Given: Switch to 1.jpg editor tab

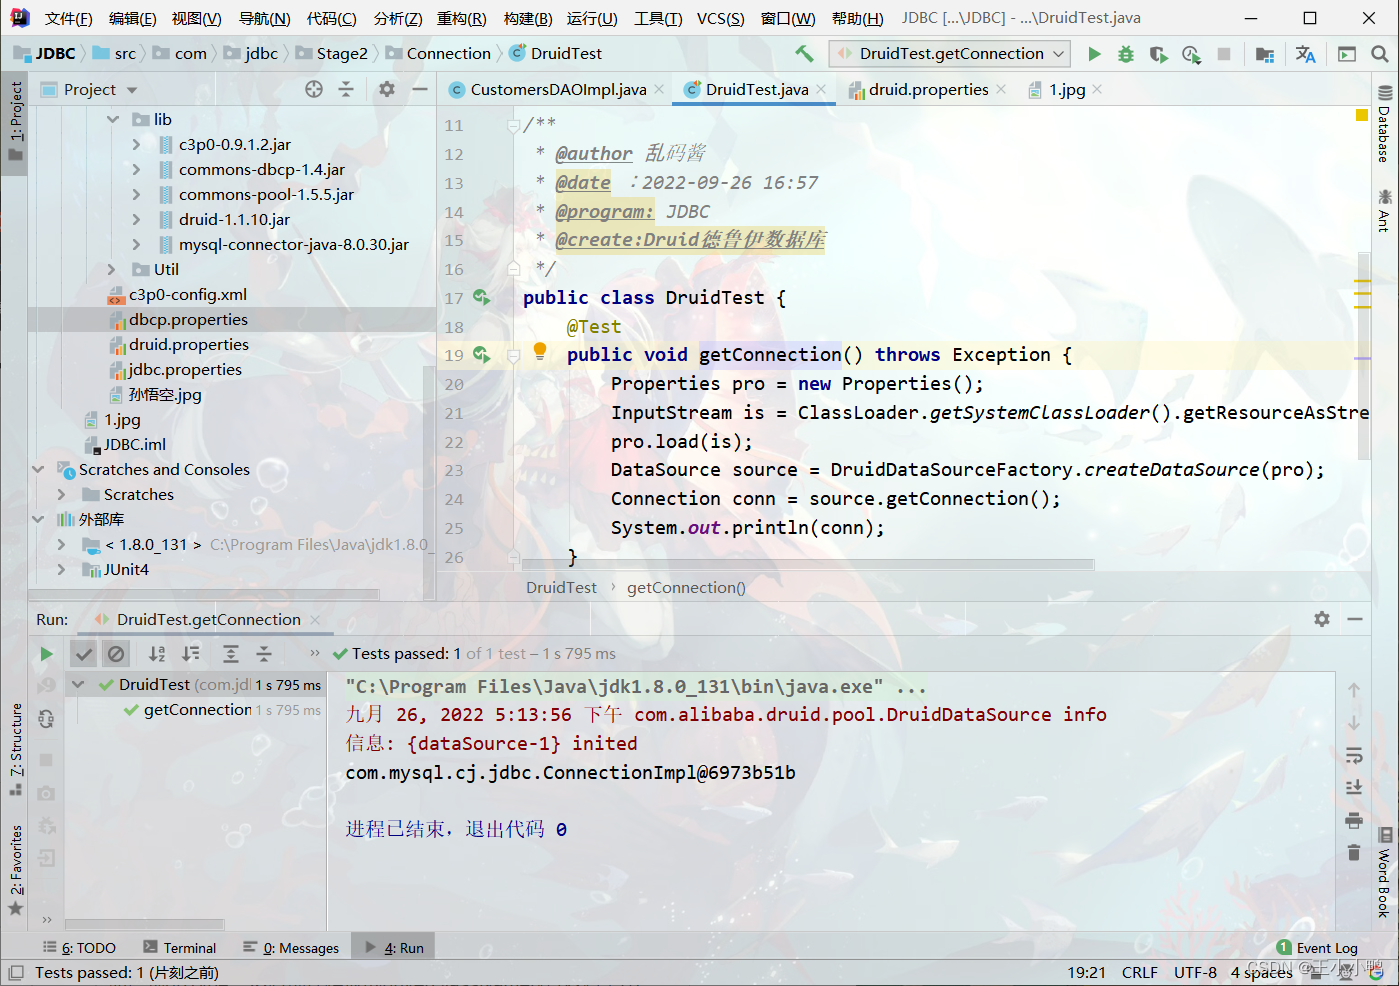Looking at the screenshot, I should 1067,89.
